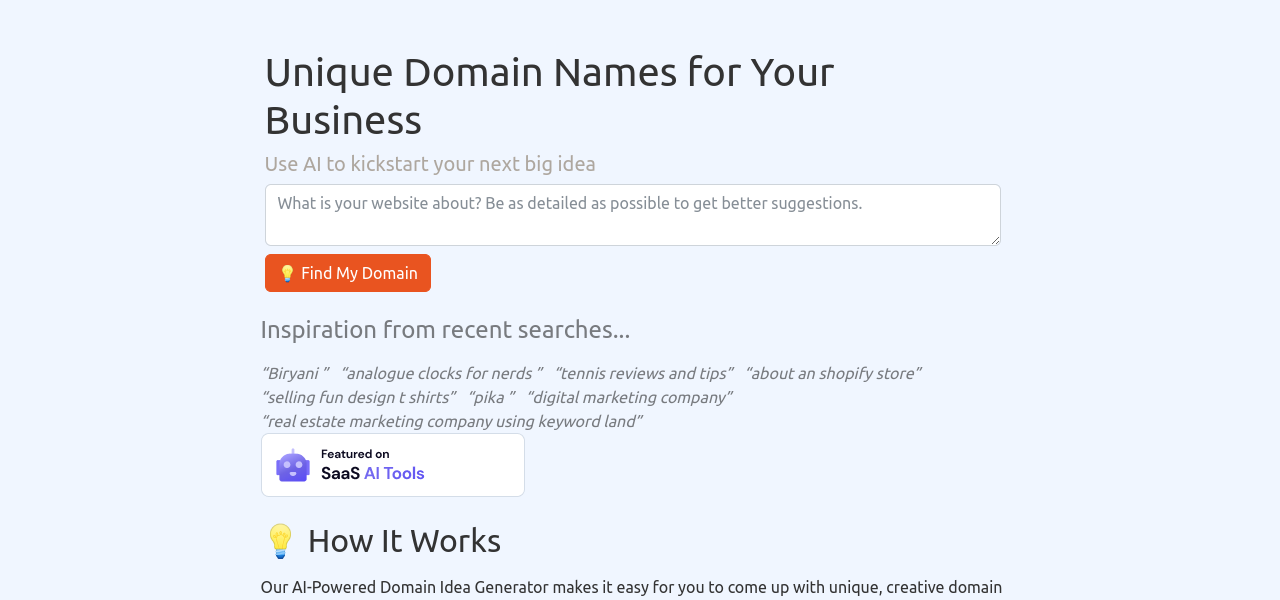Image resolution: width=1280 pixels, height=600 pixels.
Task: Click the lightbulb emoji beside How It Works
Action: [x=280, y=541]
